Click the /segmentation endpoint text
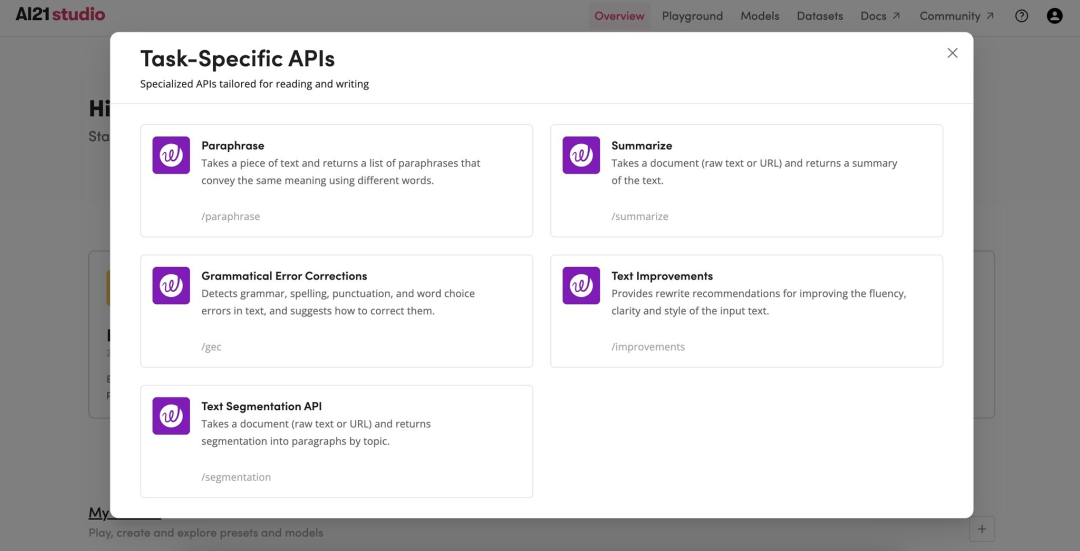Viewport: 1080px width, 551px height. [x=236, y=477]
